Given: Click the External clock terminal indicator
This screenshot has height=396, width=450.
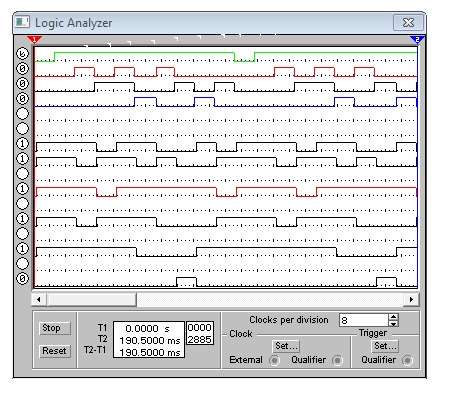Looking at the screenshot, I should (x=274, y=360).
